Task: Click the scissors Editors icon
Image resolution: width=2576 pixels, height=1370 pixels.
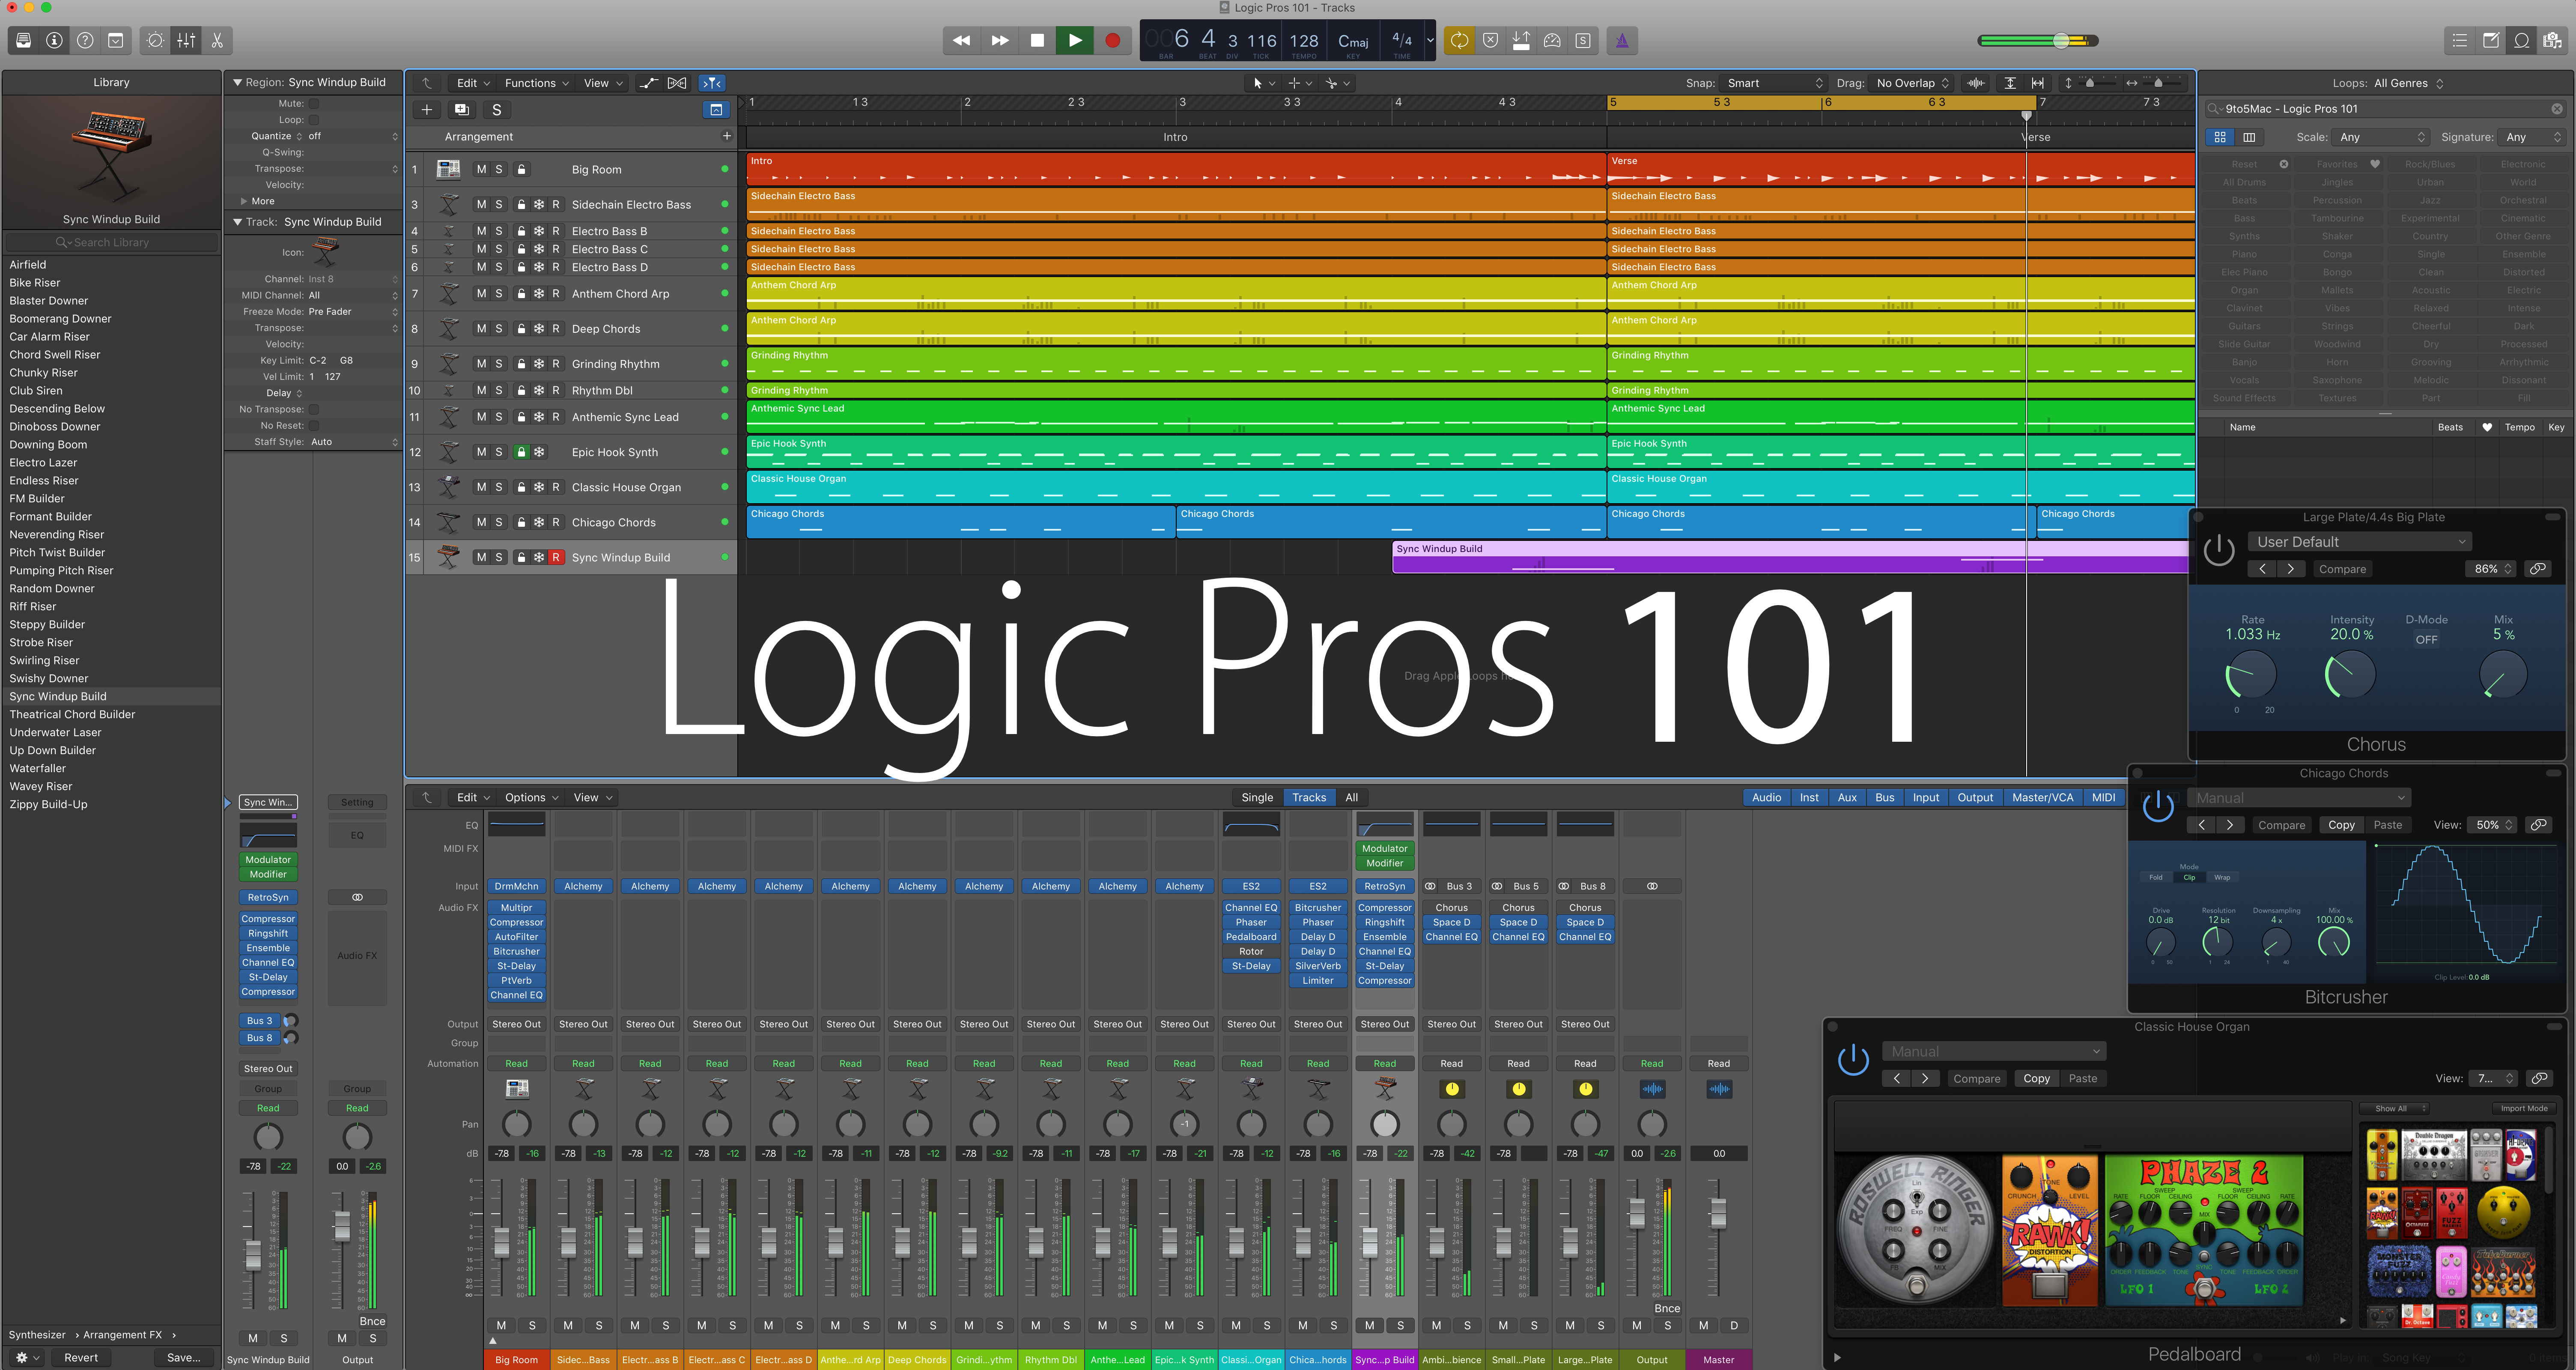Action: pyautogui.click(x=217, y=41)
